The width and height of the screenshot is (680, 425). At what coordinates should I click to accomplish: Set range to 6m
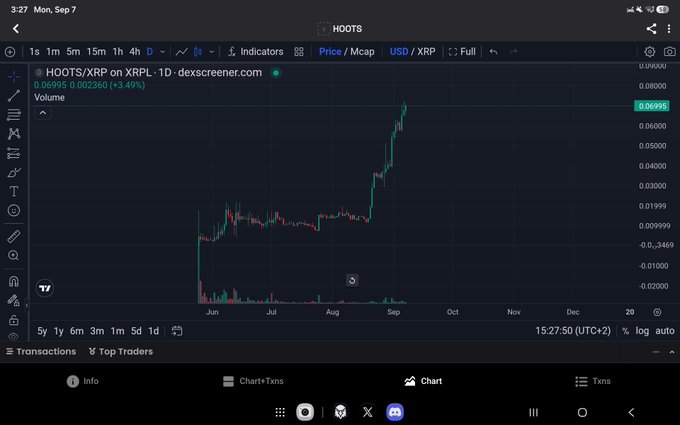77,331
